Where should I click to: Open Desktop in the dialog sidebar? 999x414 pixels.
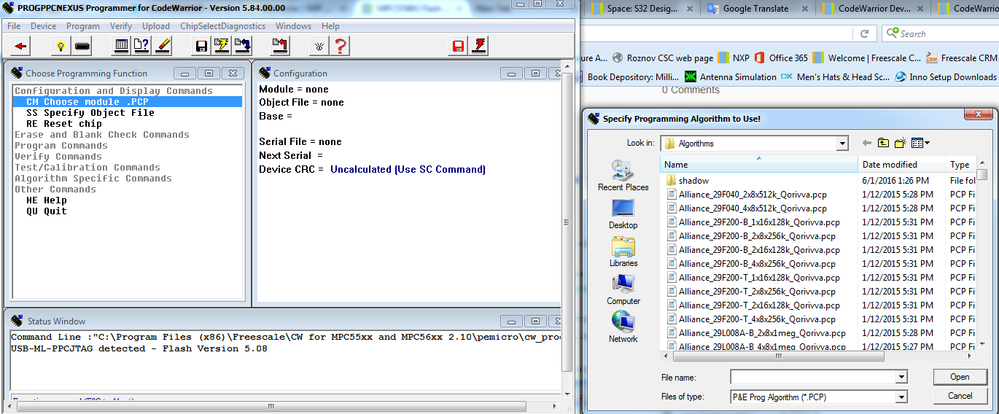pyautogui.click(x=623, y=214)
